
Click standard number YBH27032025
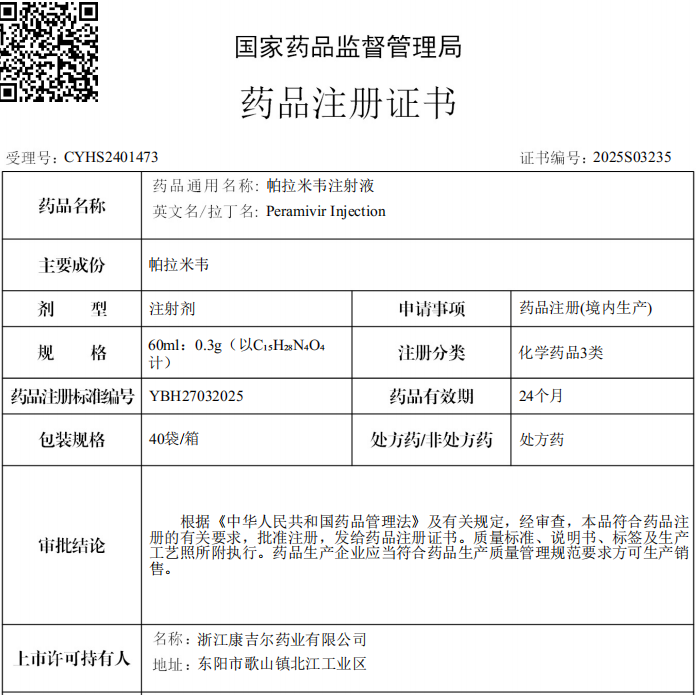pos(196,396)
